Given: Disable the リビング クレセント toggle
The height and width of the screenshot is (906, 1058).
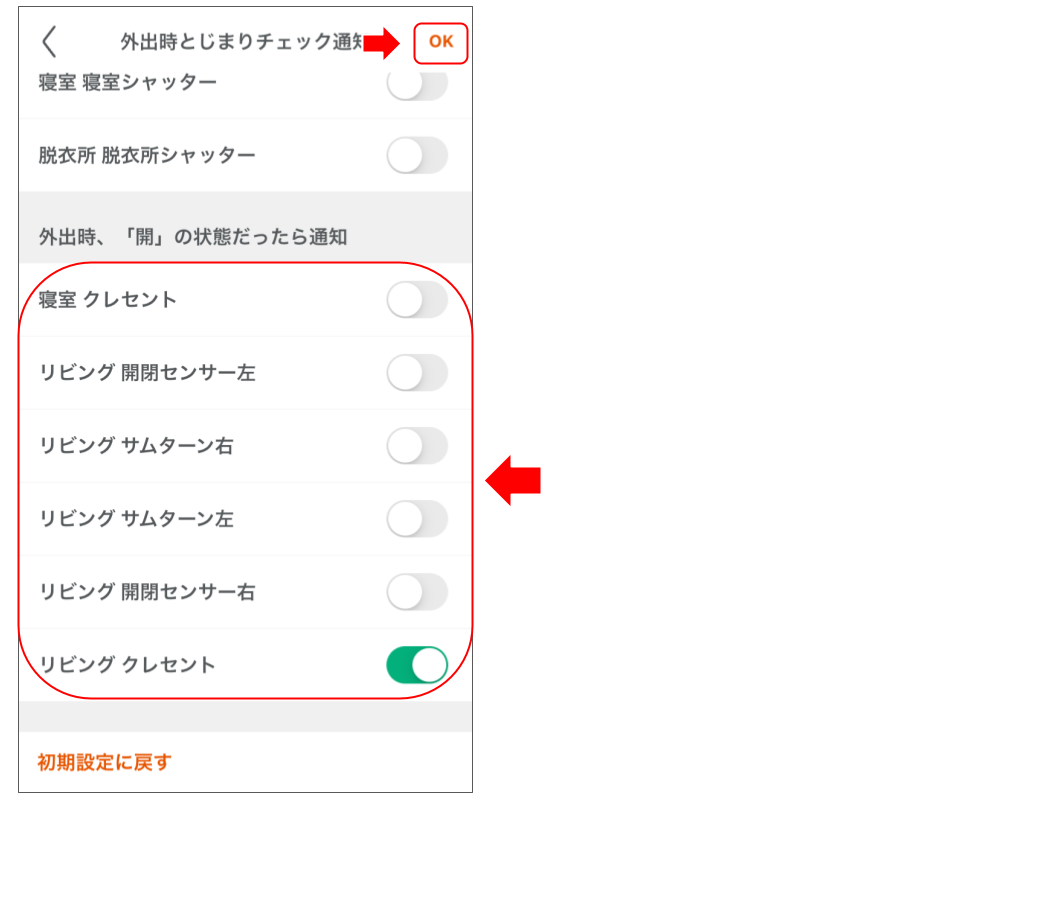Looking at the screenshot, I should click(x=417, y=665).
